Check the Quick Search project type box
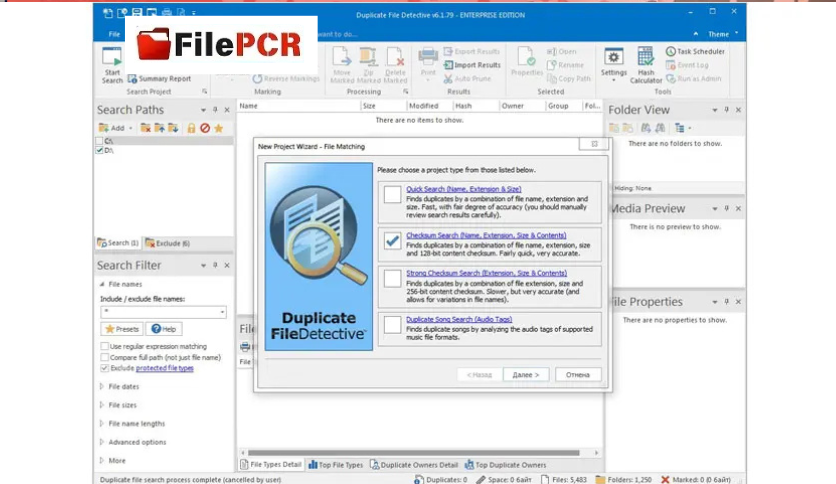The width and height of the screenshot is (836, 484). pyautogui.click(x=392, y=194)
